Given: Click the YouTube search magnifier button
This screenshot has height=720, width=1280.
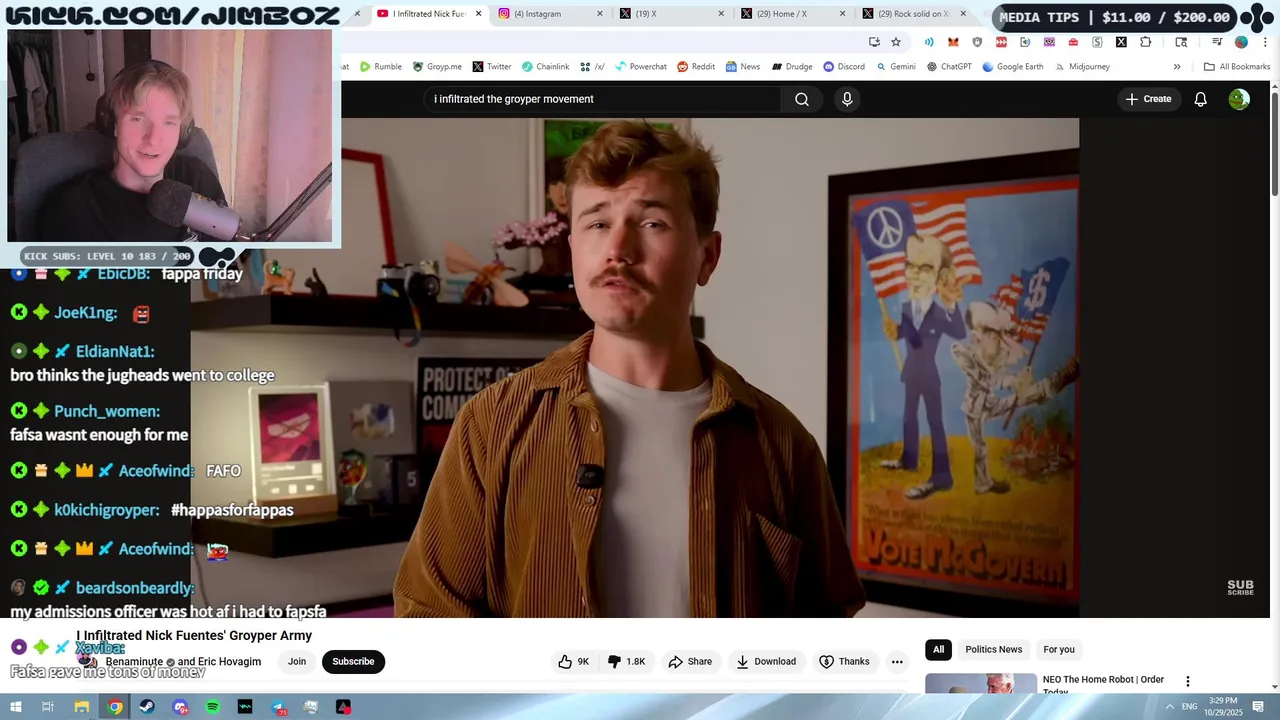Looking at the screenshot, I should pyautogui.click(x=802, y=99).
